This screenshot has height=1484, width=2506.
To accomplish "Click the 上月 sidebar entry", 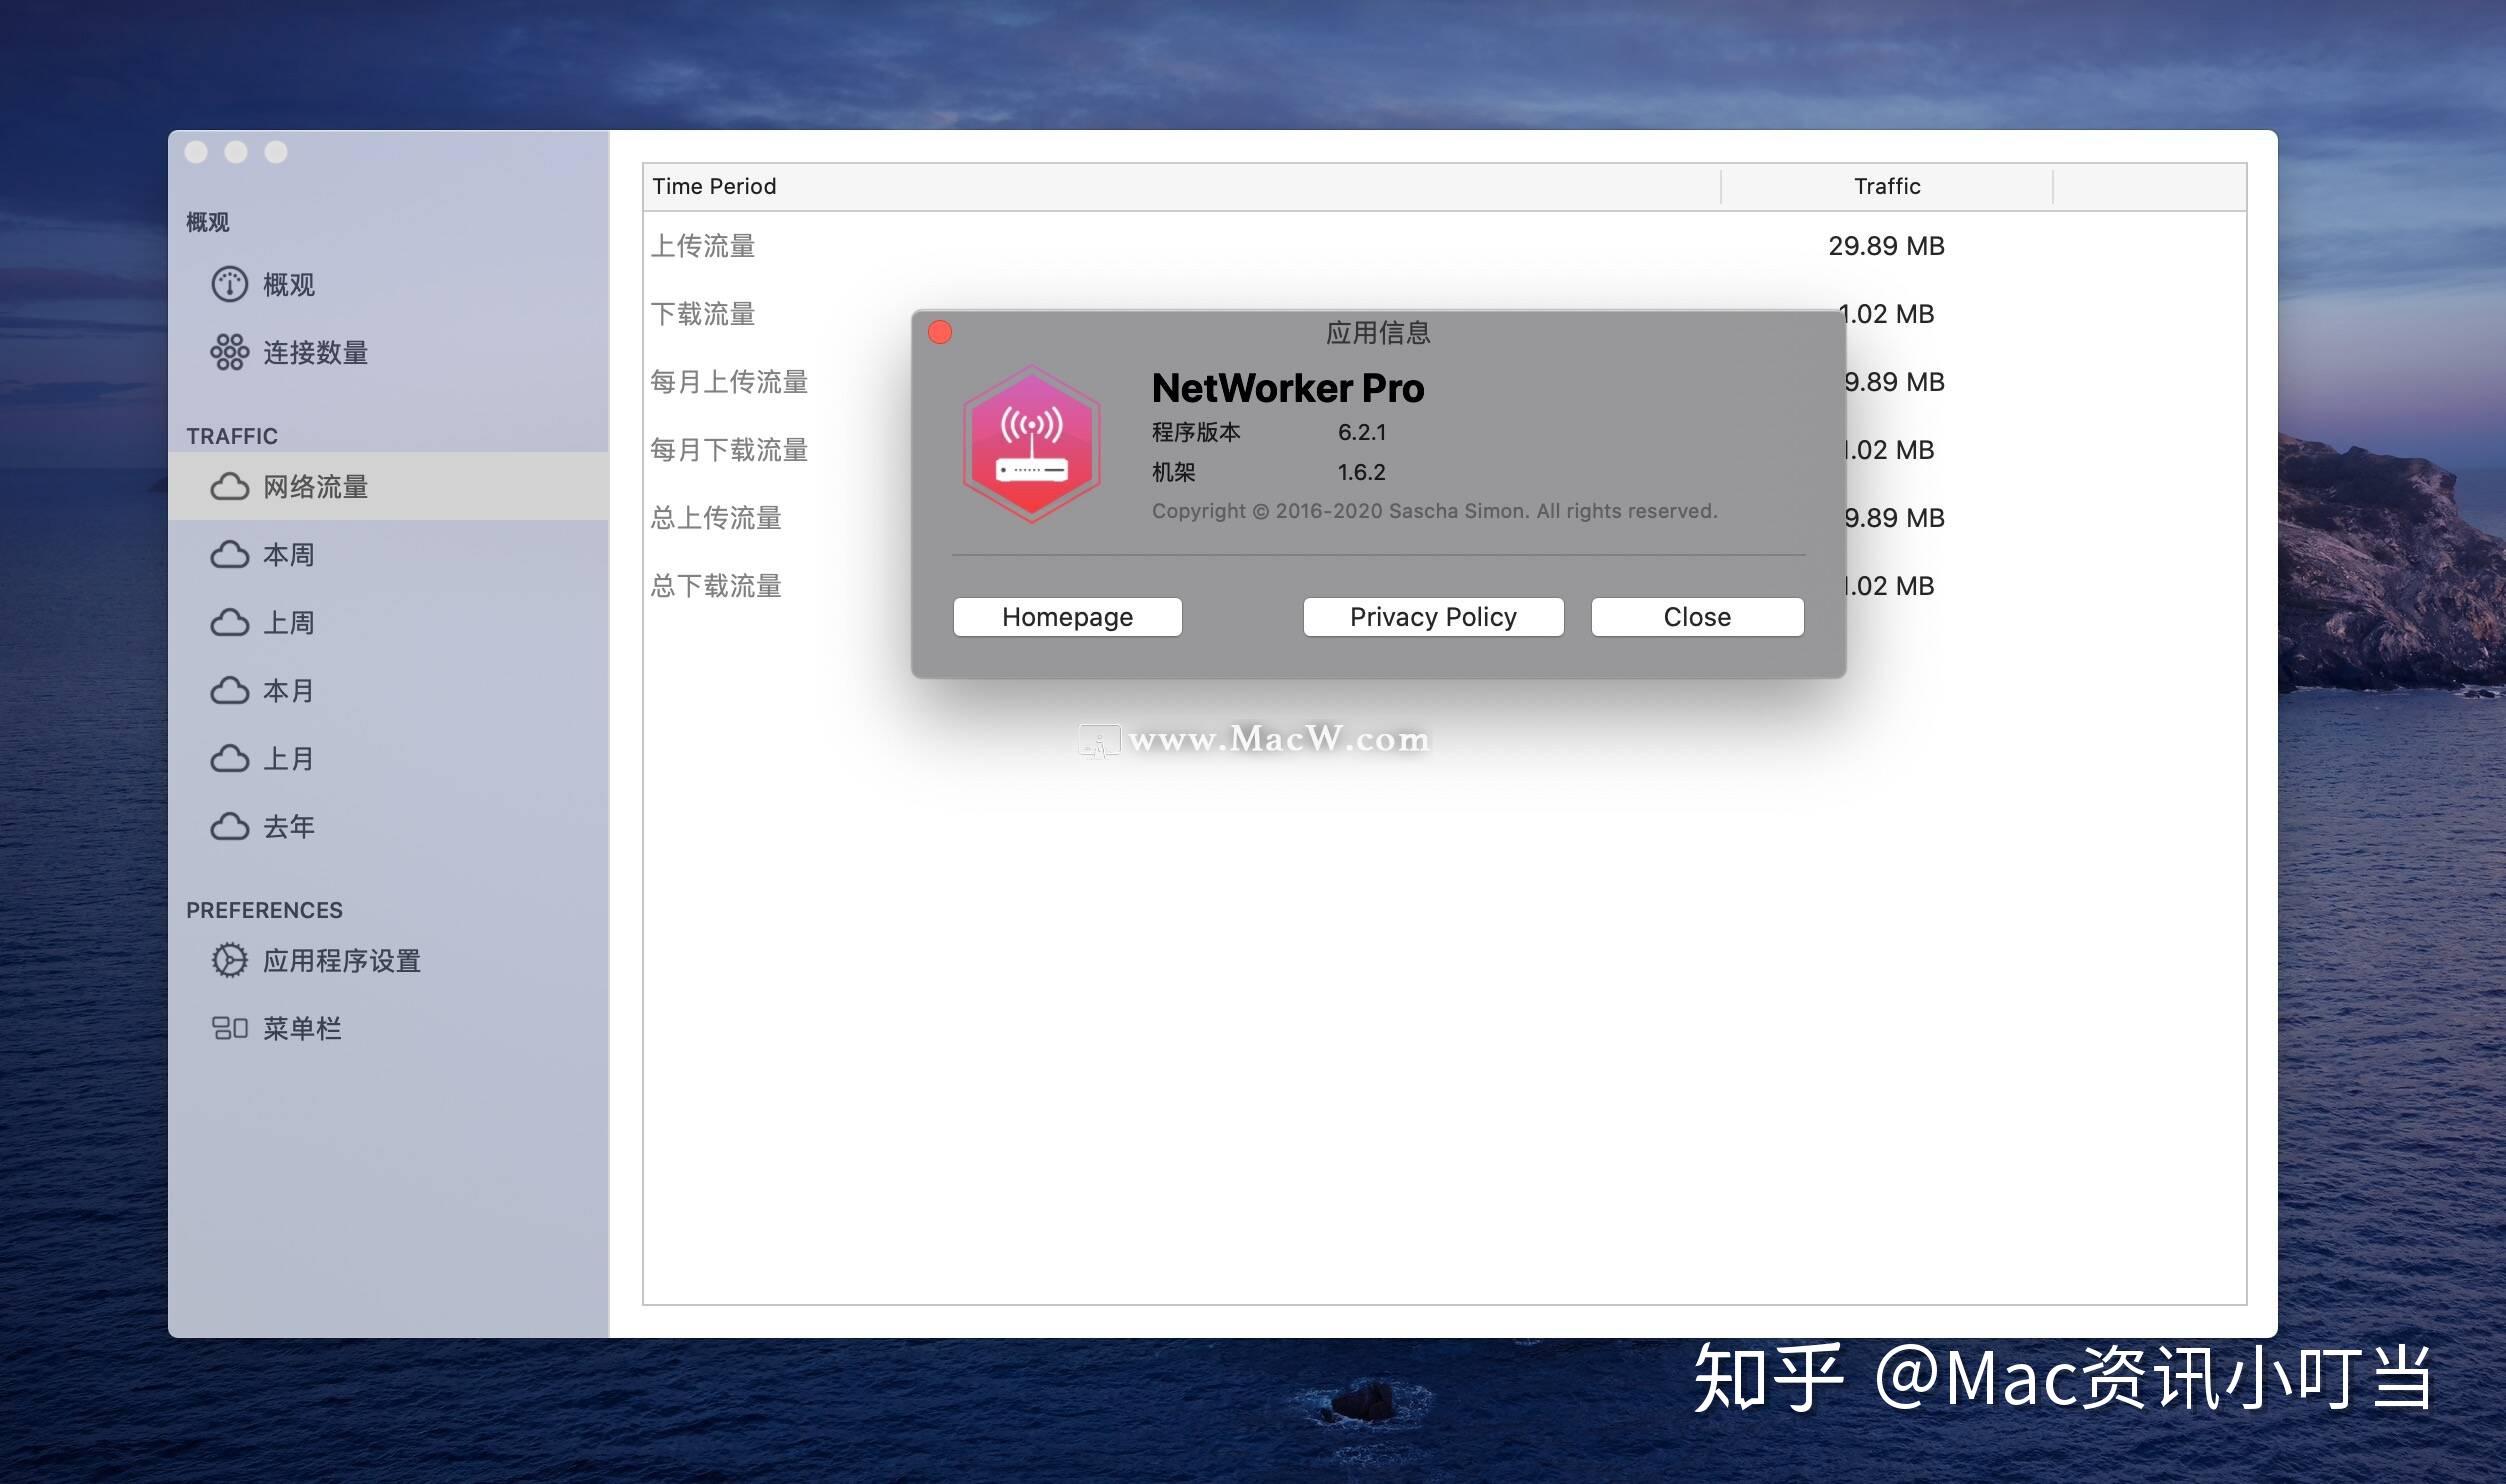I will click(288, 758).
